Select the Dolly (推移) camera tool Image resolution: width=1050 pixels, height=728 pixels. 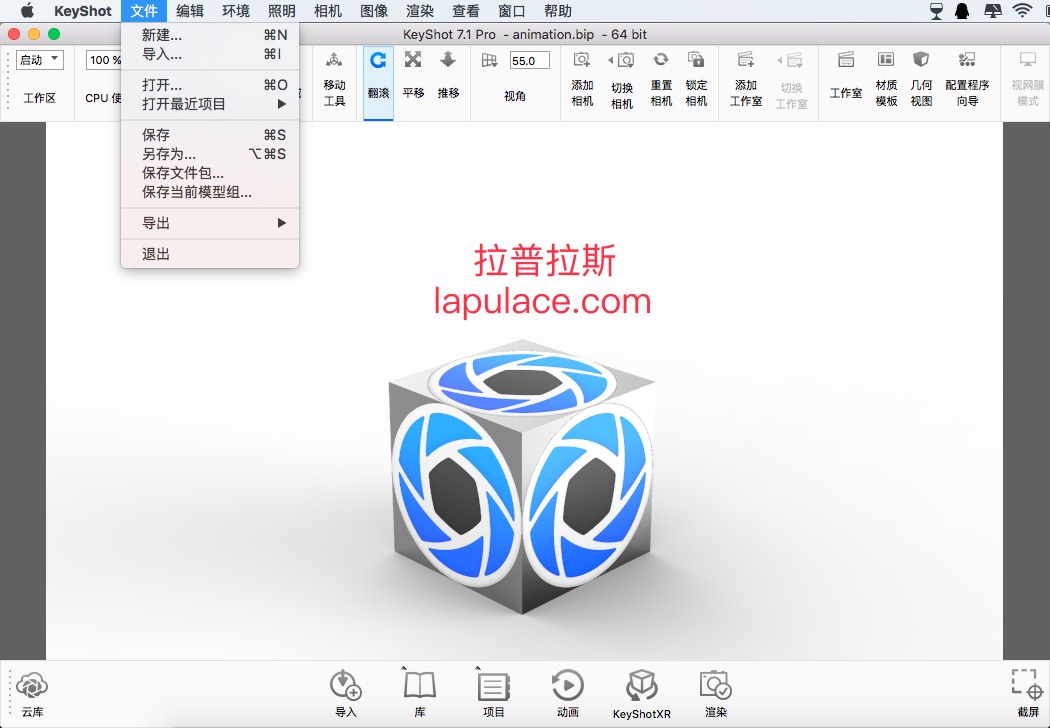448,75
